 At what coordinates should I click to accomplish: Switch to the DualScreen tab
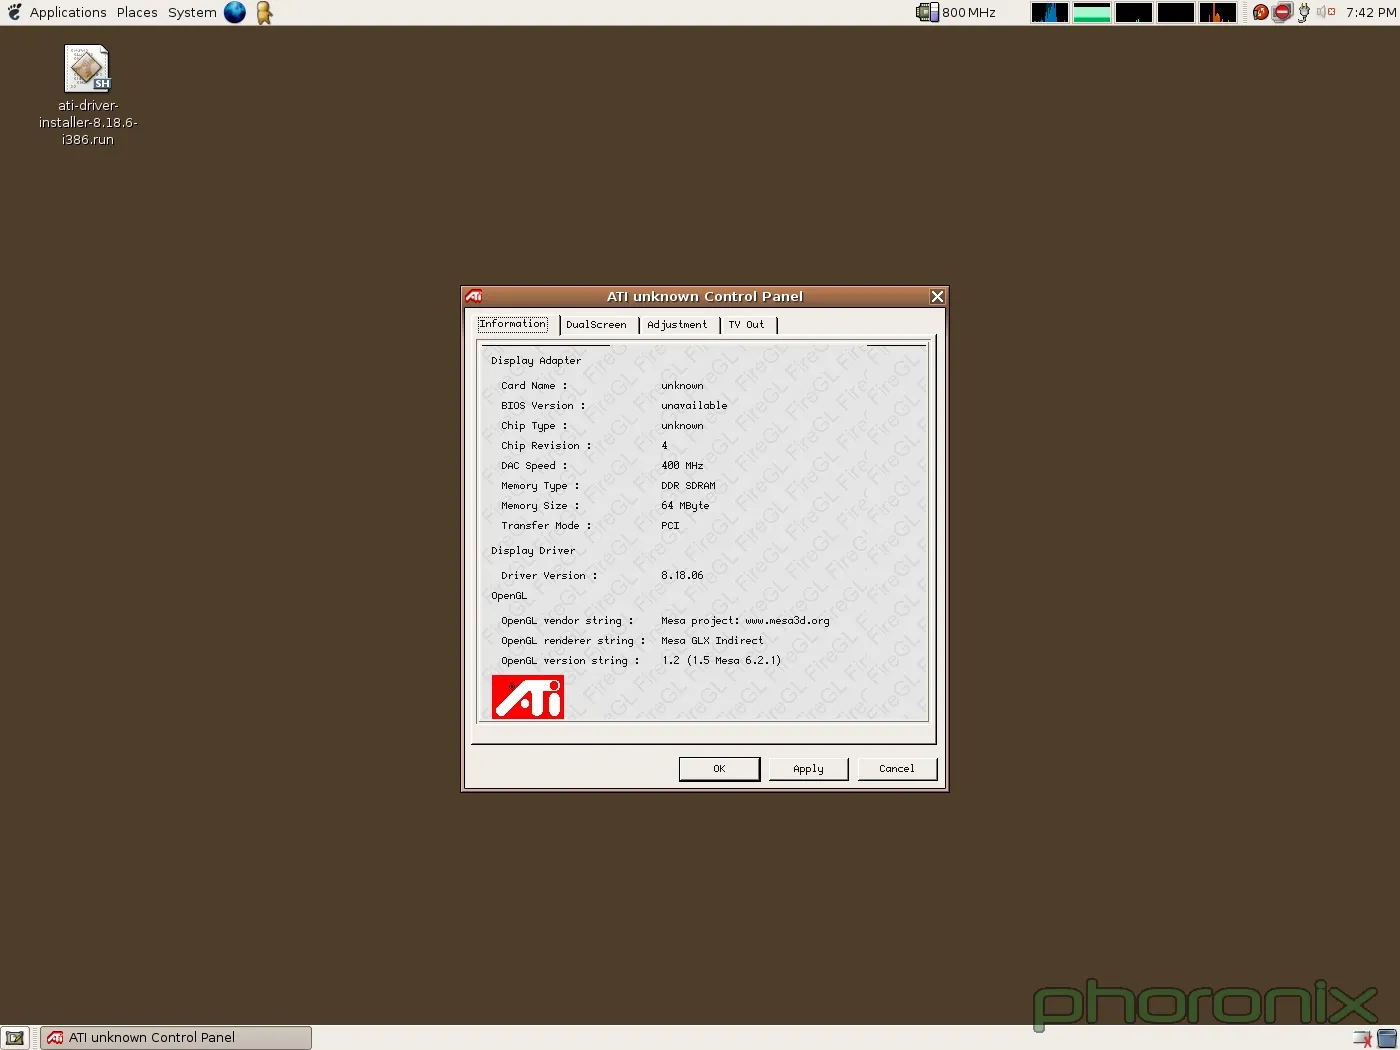pyautogui.click(x=596, y=325)
